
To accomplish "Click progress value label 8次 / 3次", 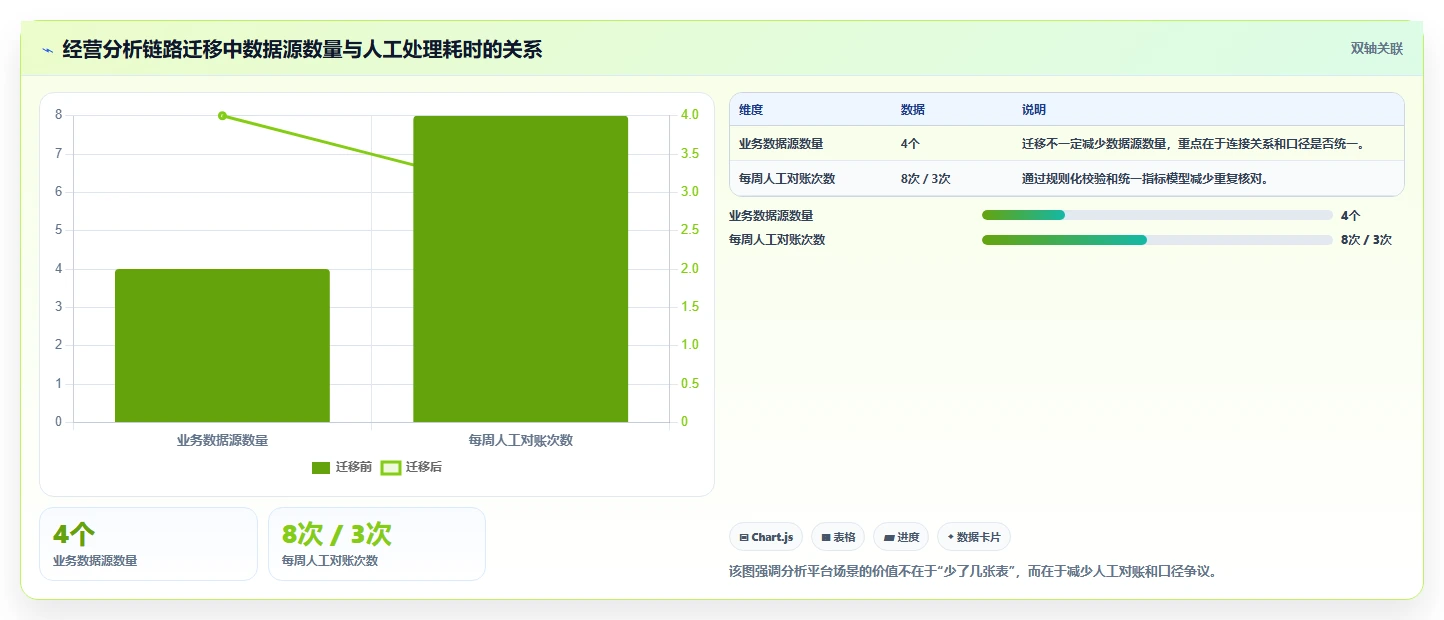I will point(1366,240).
